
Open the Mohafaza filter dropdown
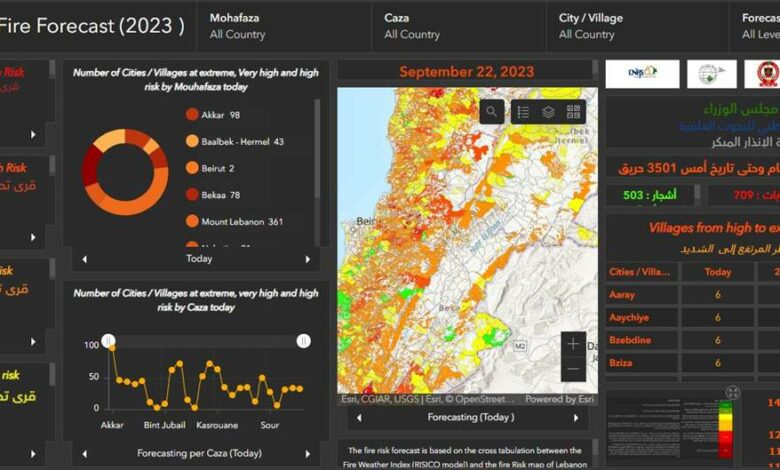(284, 26)
